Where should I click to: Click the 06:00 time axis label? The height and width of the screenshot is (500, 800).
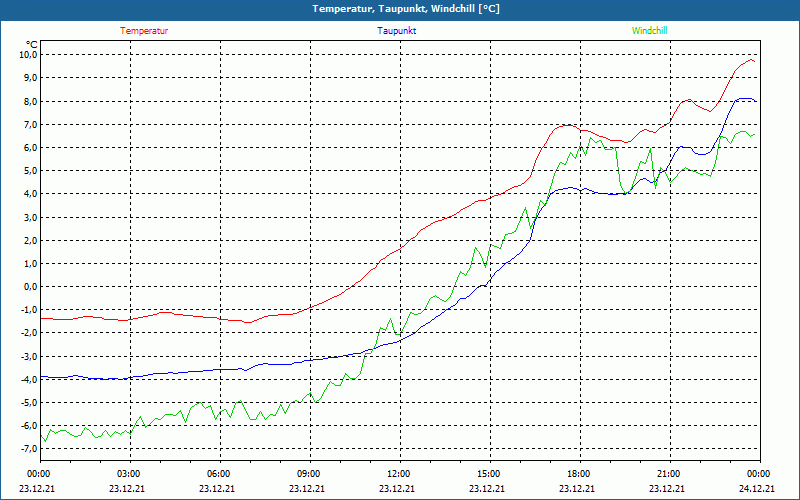[218, 474]
